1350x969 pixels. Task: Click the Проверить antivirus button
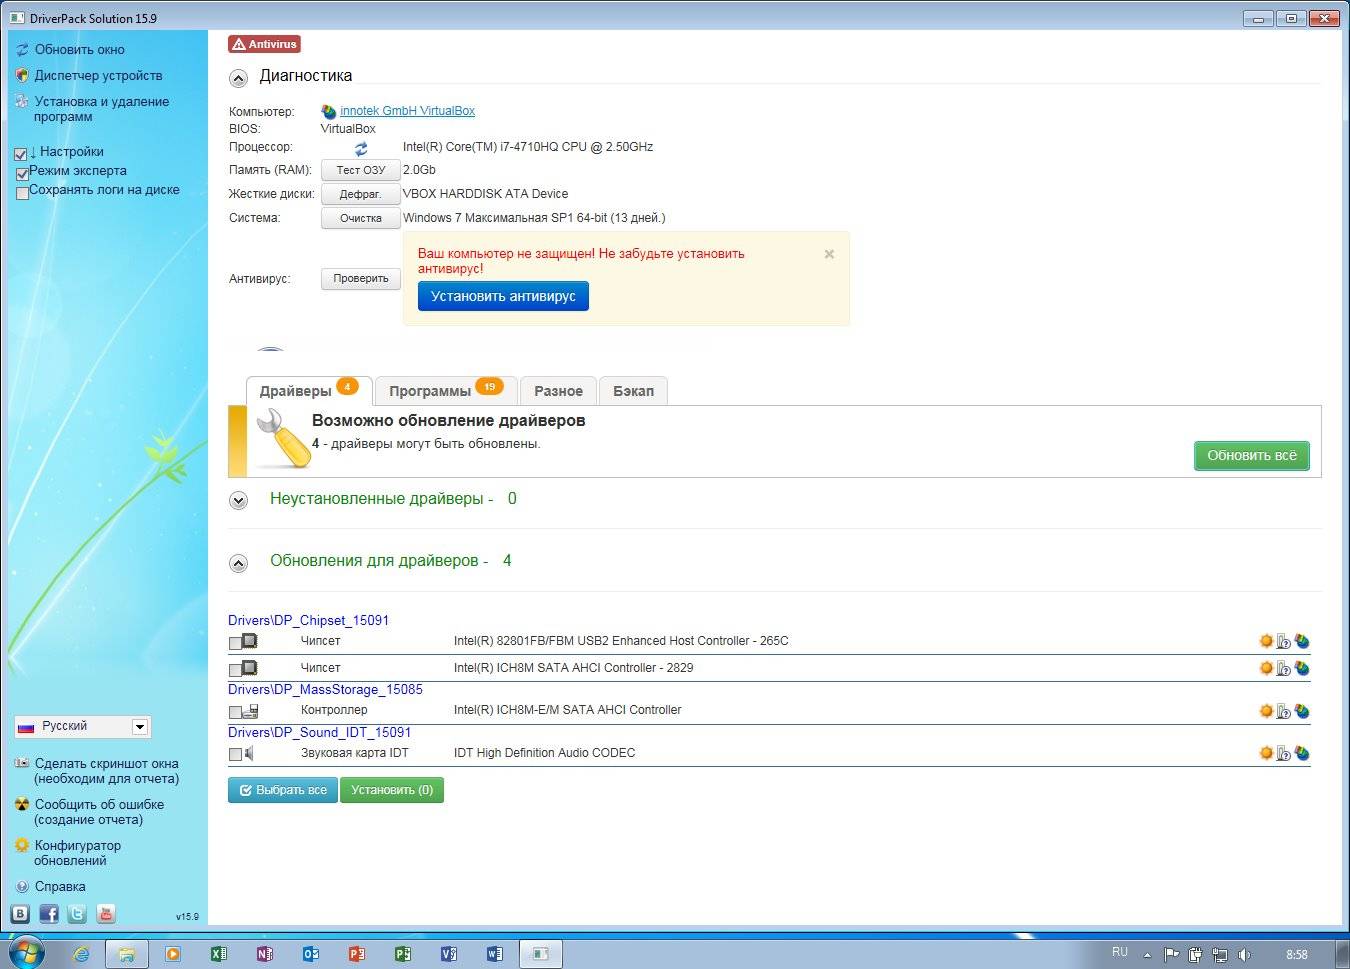pyautogui.click(x=360, y=279)
